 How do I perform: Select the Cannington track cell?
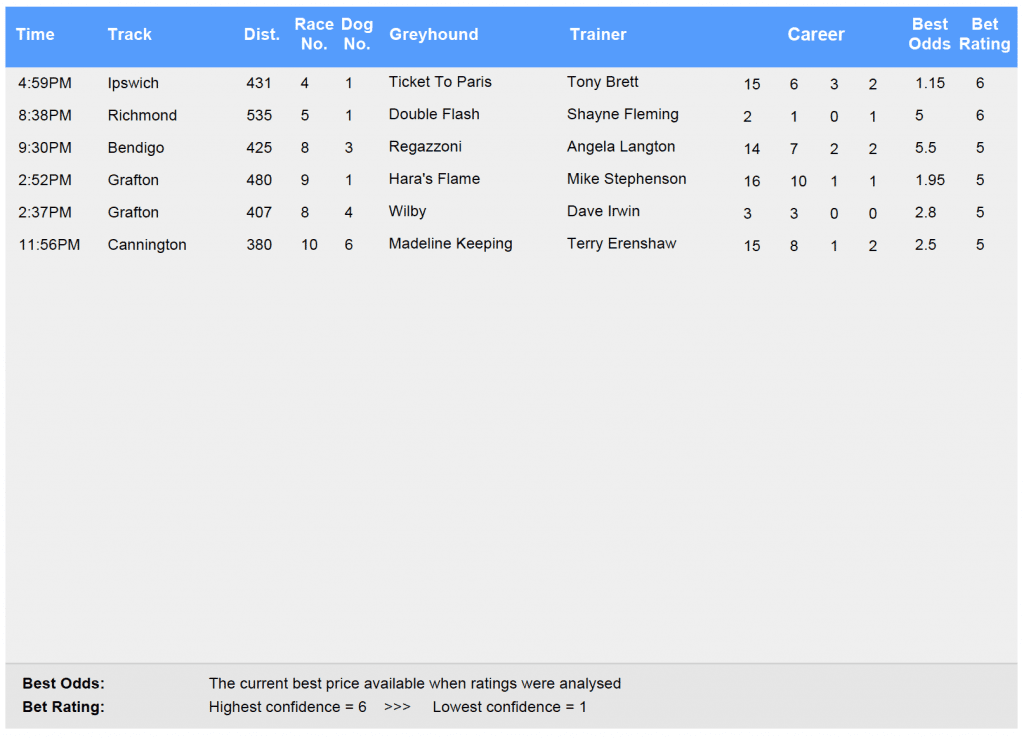pyautogui.click(x=147, y=245)
